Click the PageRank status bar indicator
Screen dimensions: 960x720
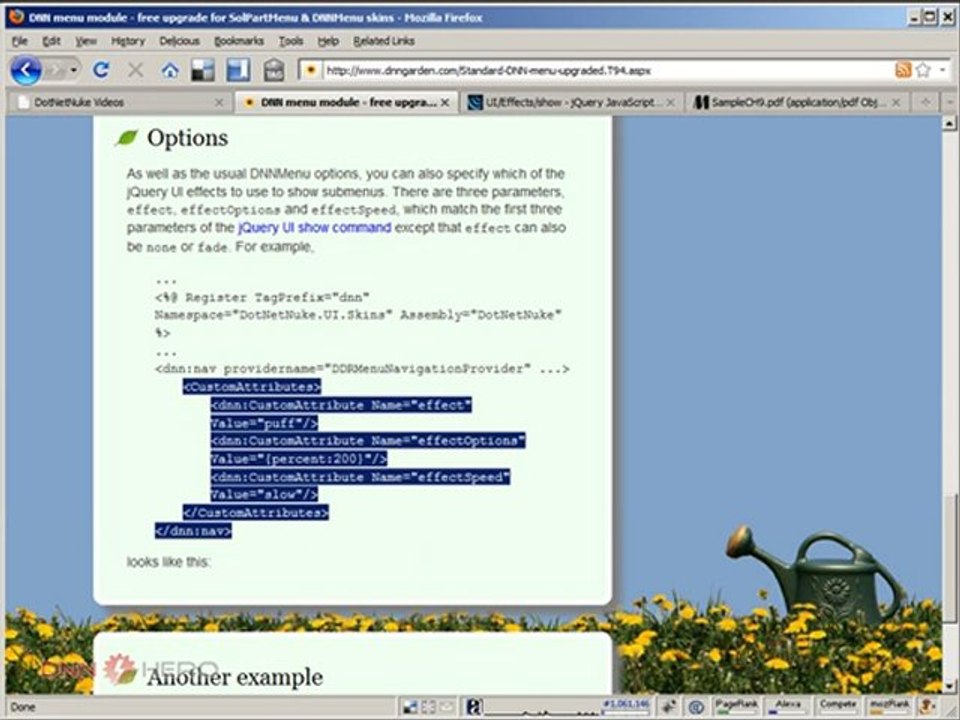[x=737, y=706]
